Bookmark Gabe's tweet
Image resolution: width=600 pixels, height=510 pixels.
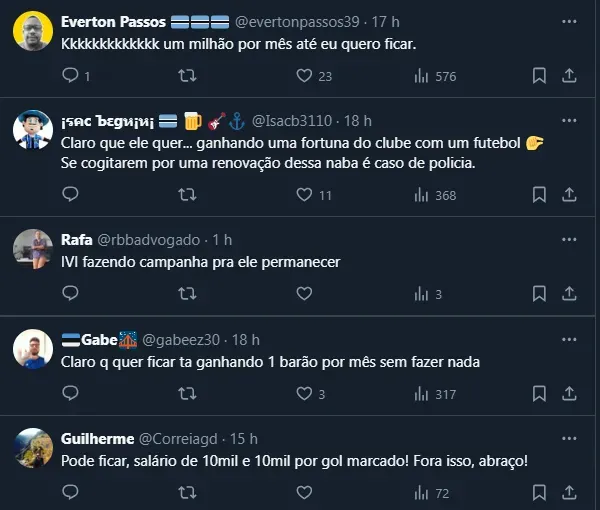(539, 394)
